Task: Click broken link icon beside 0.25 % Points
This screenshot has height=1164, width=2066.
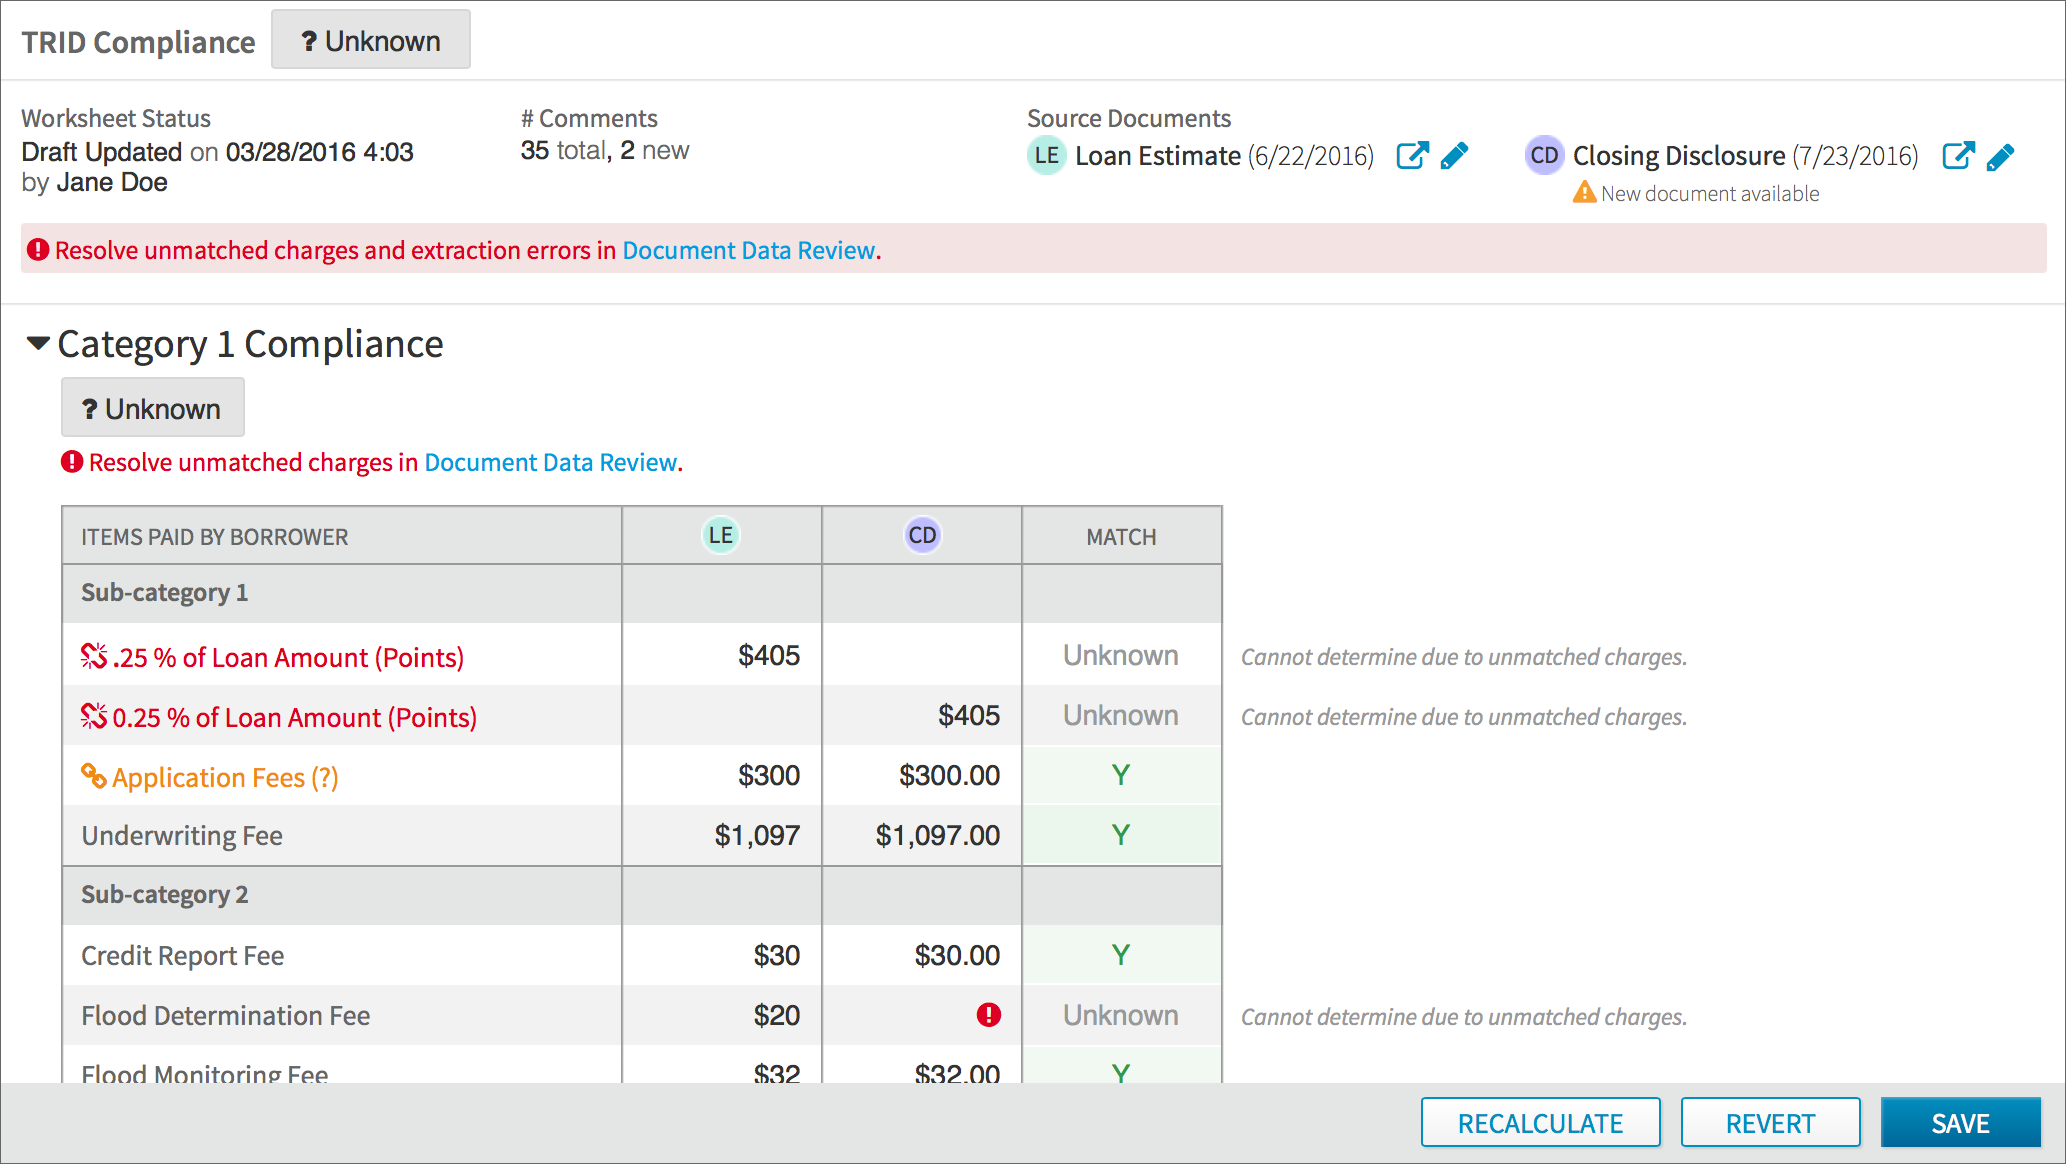Action: [x=94, y=716]
